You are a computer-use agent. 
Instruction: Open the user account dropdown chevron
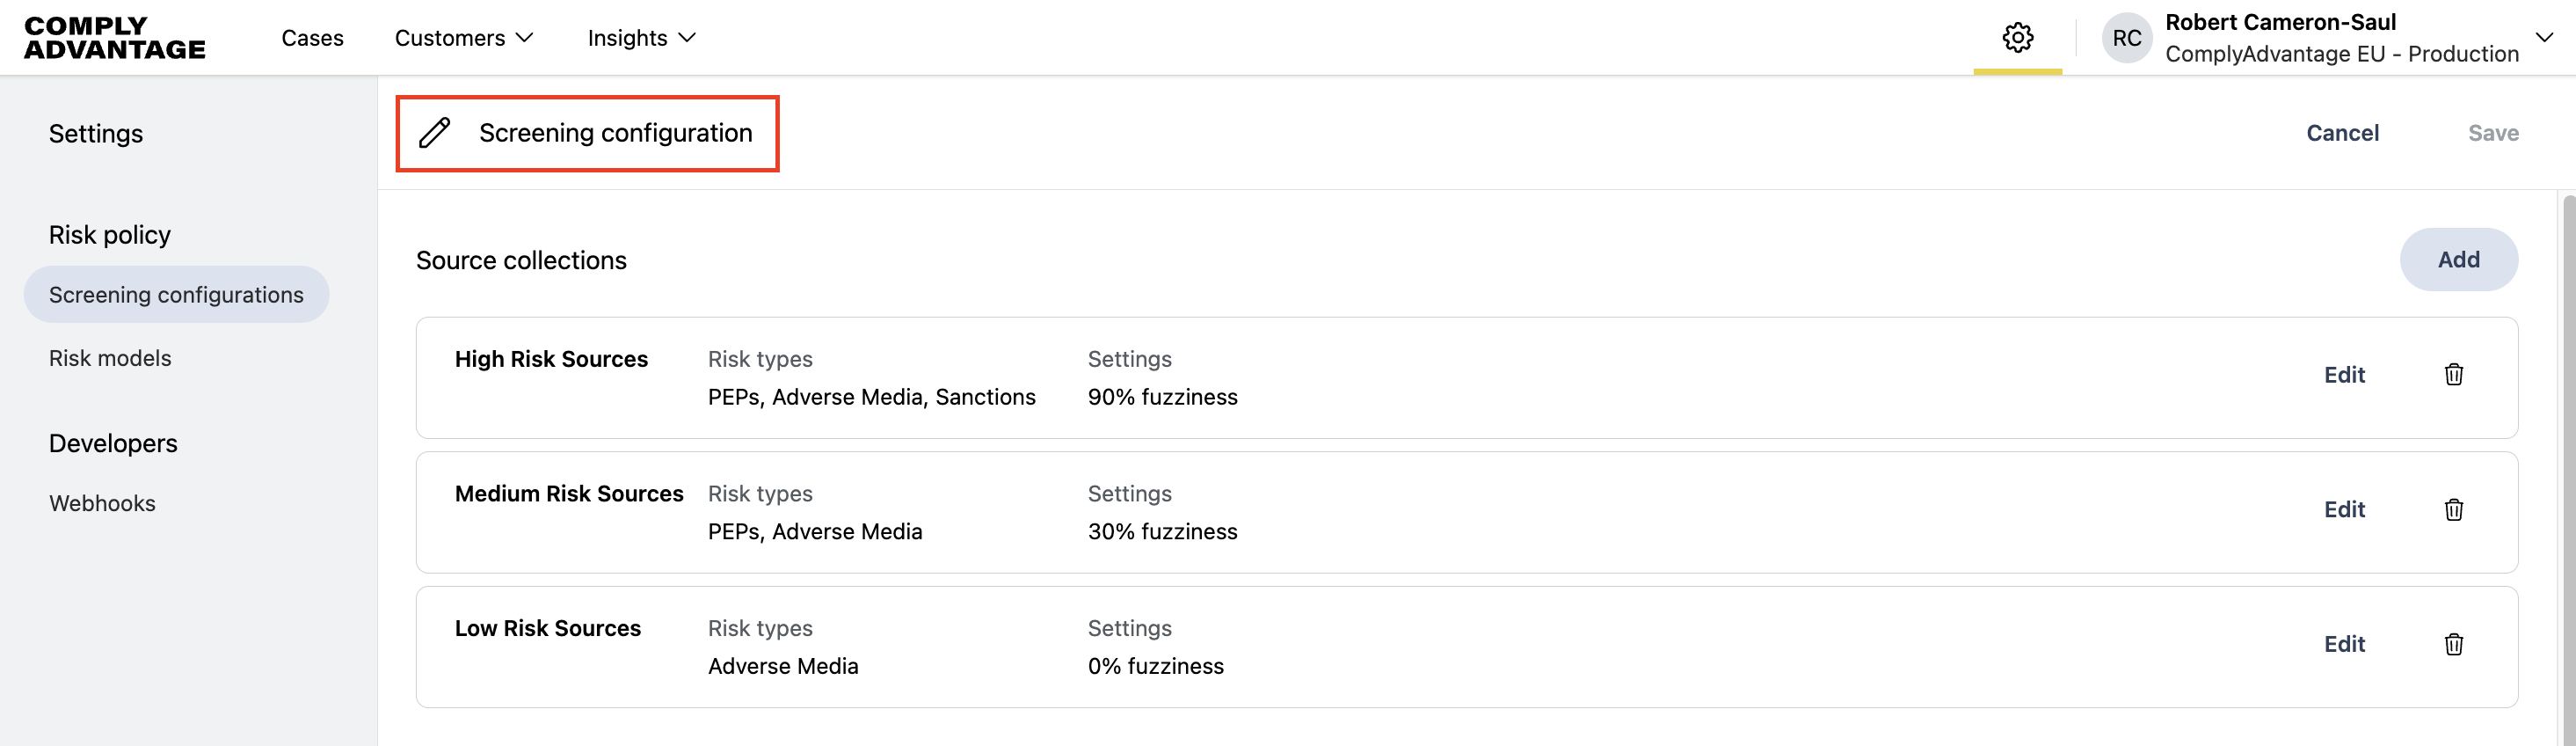coord(2544,38)
